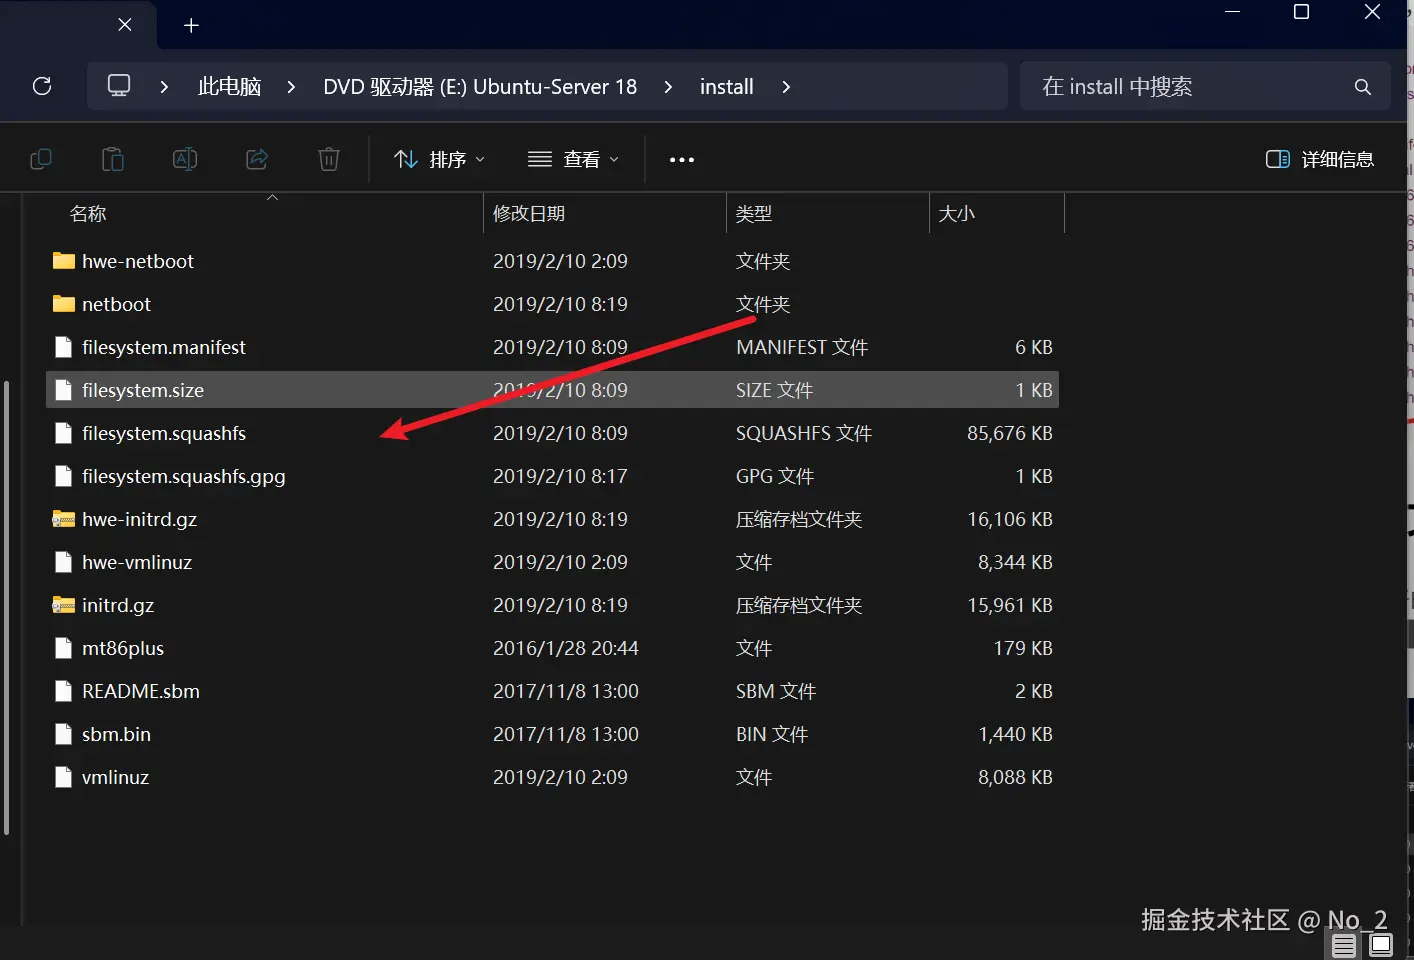
Task: Open a new tab with the plus button
Action: click(192, 25)
